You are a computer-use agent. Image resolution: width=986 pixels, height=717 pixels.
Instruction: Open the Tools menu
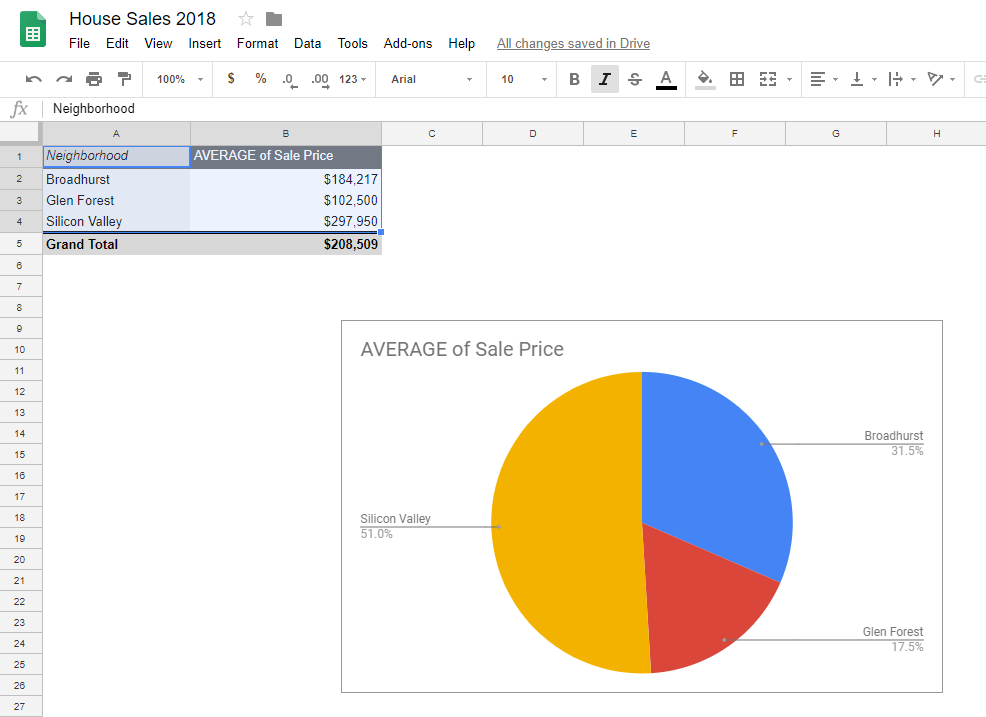click(352, 43)
